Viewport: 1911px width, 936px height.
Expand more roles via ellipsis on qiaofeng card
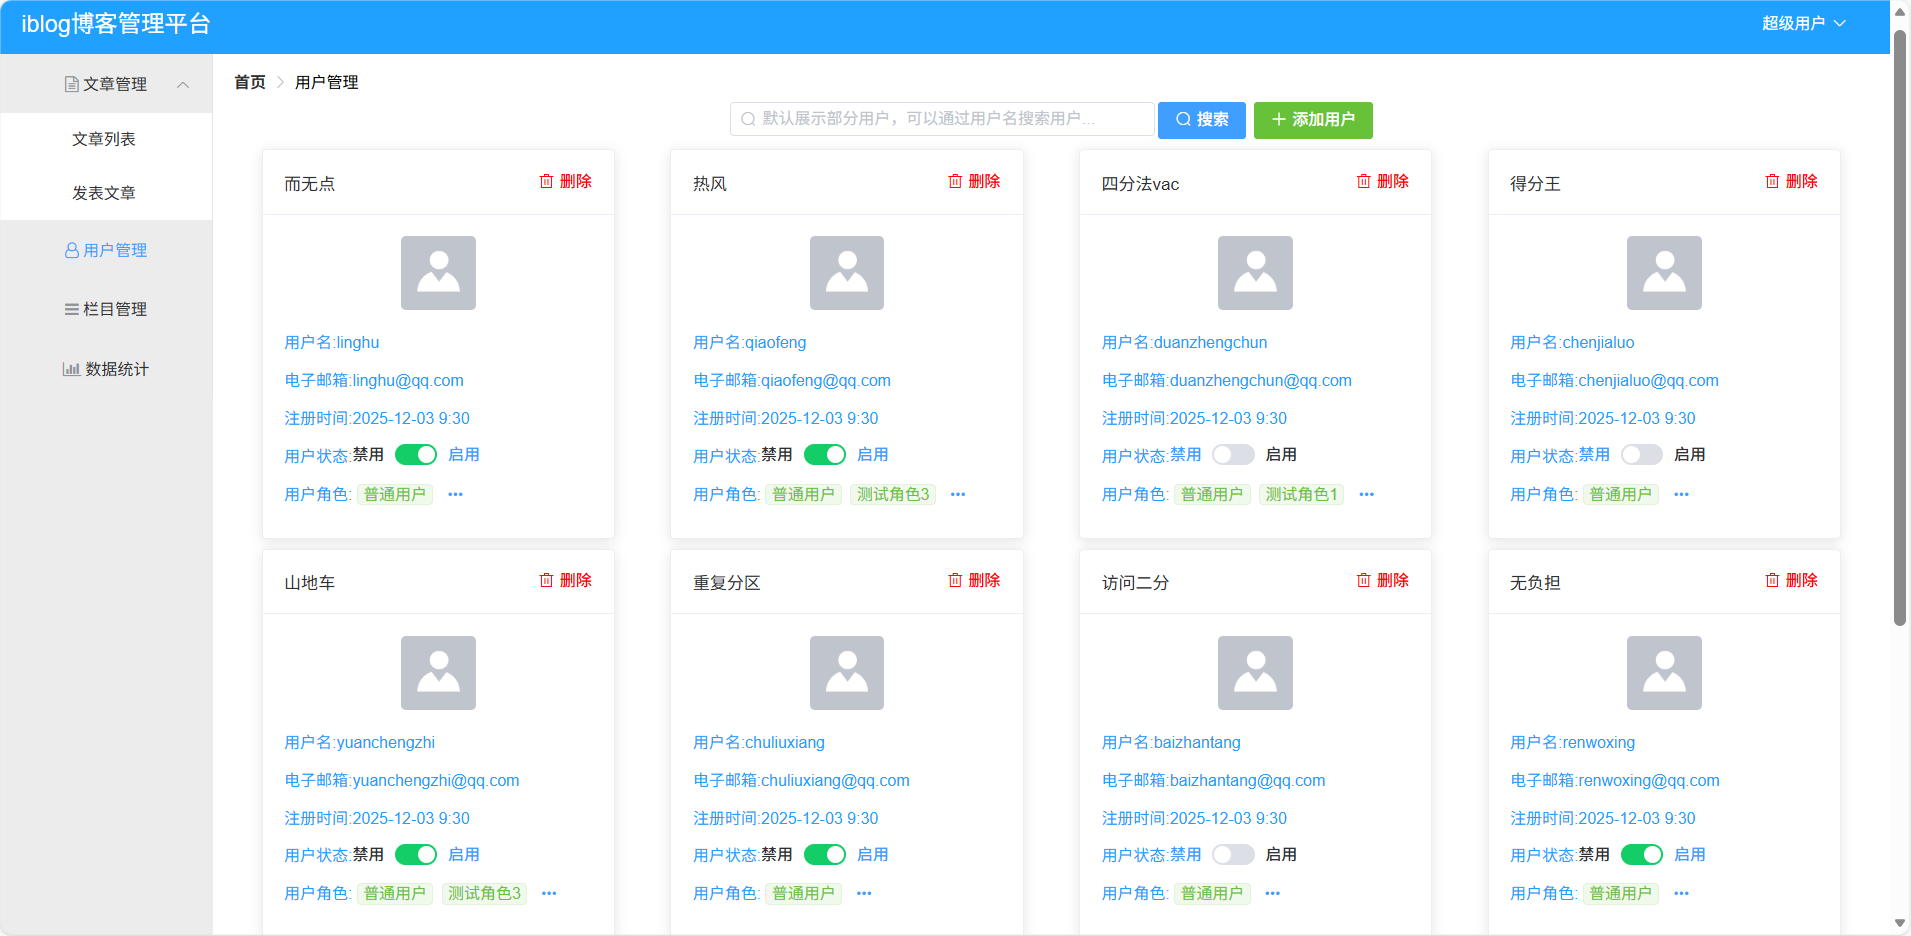[x=958, y=494]
